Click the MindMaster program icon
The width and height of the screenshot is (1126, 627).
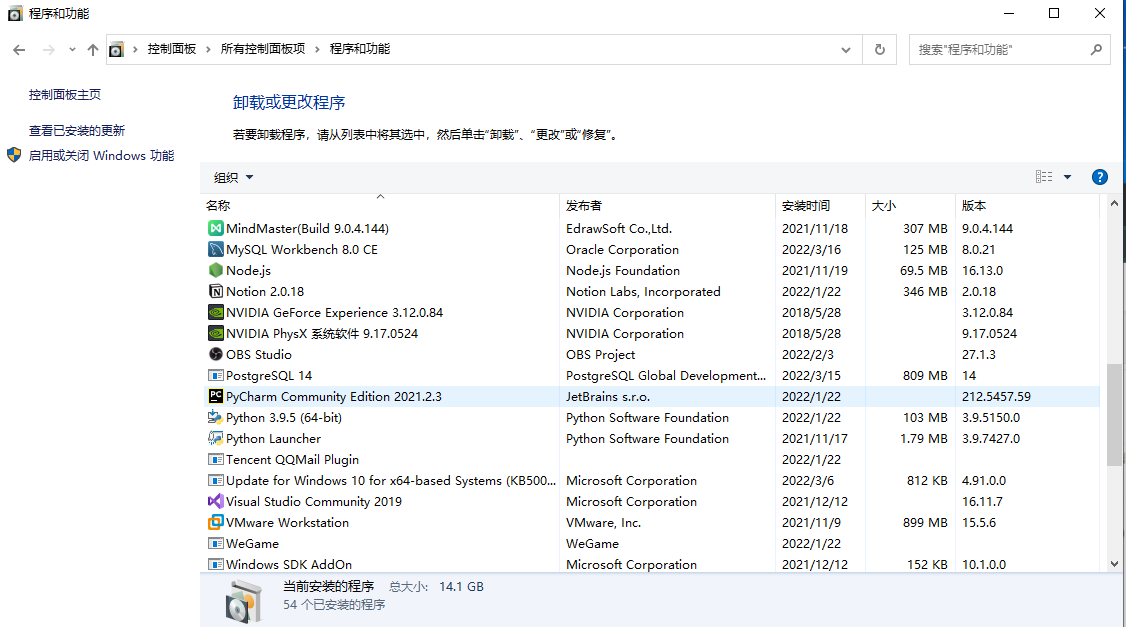coord(215,228)
